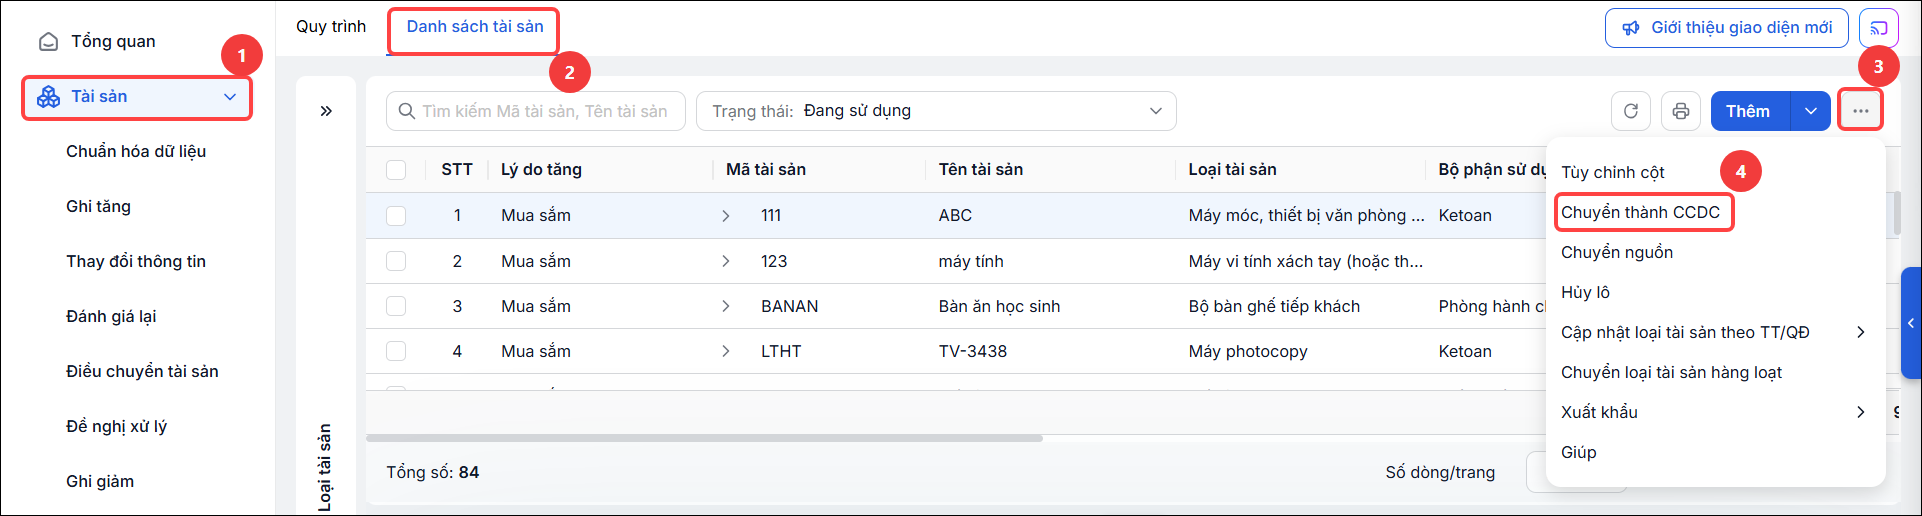Viewport: 1922px width, 516px height.
Task: Click the horizontal table scrollbar
Action: coord(705,438)
